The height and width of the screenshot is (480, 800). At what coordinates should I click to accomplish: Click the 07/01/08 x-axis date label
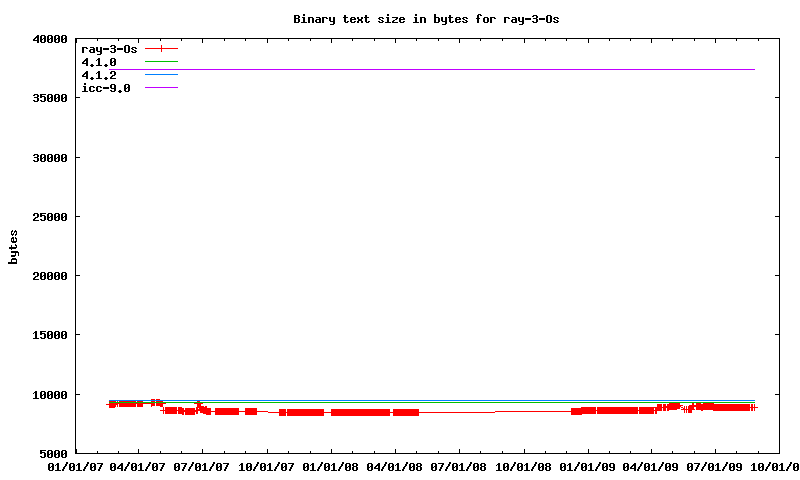click(x=459, y=467)
